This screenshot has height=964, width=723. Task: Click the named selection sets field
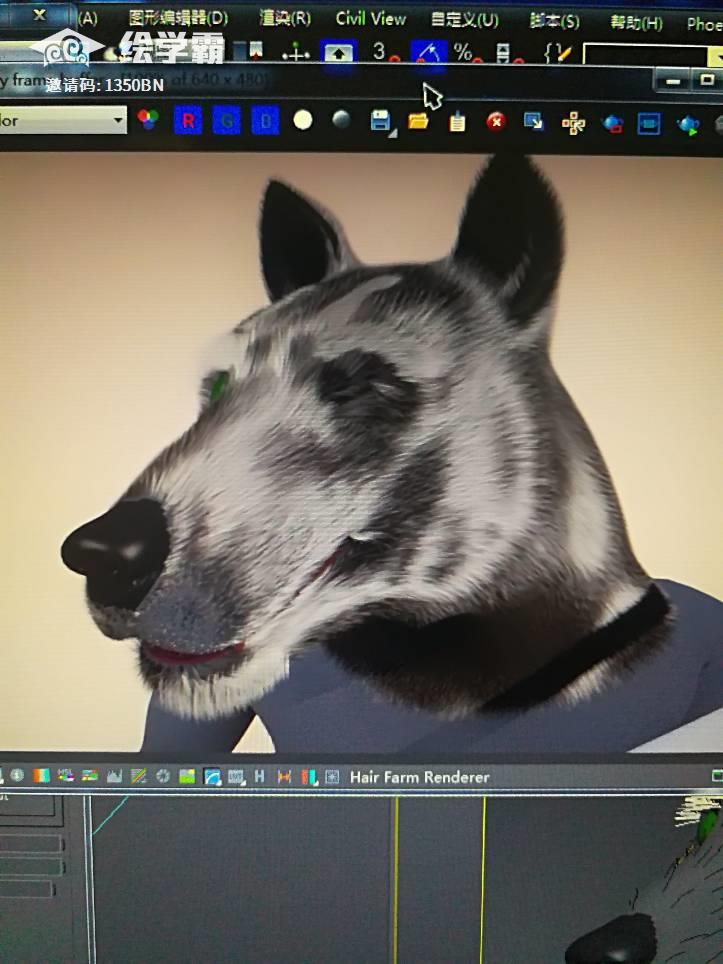(646, 57)
